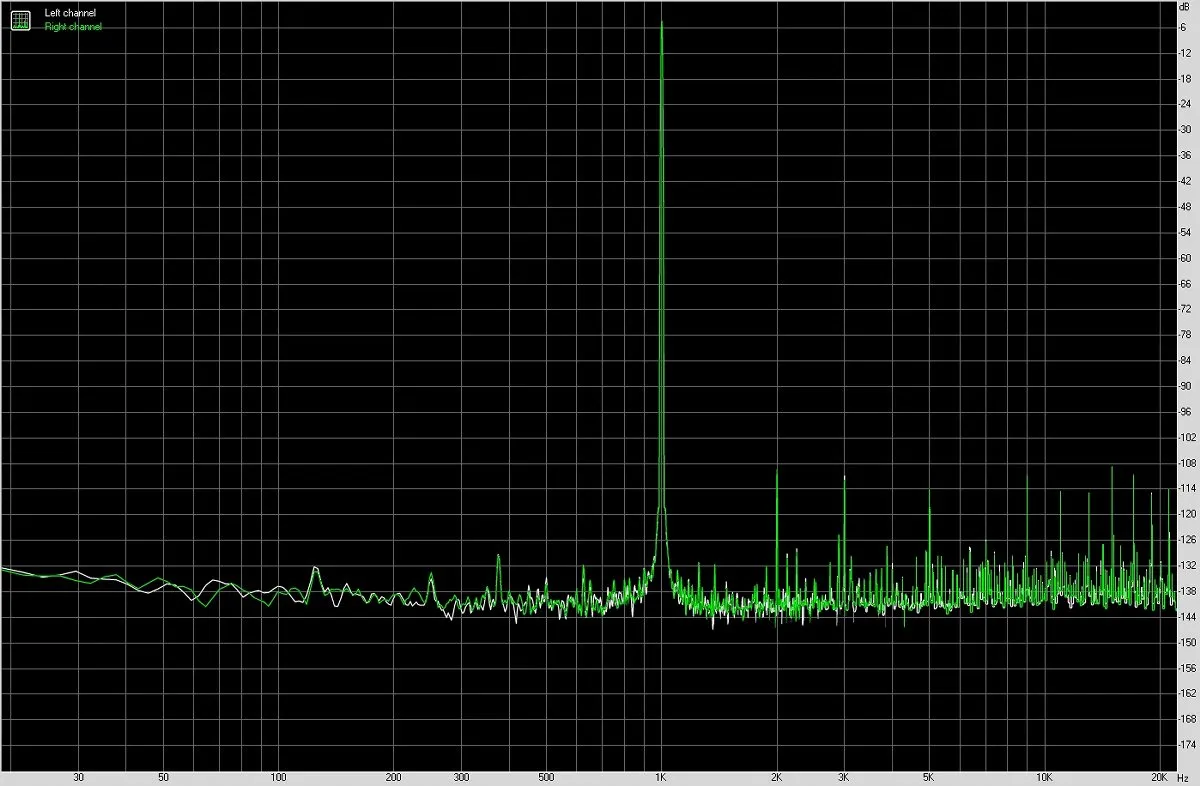Click the '1K' frequency axis label
This screenshot has width=1200, height=786.
661,777
